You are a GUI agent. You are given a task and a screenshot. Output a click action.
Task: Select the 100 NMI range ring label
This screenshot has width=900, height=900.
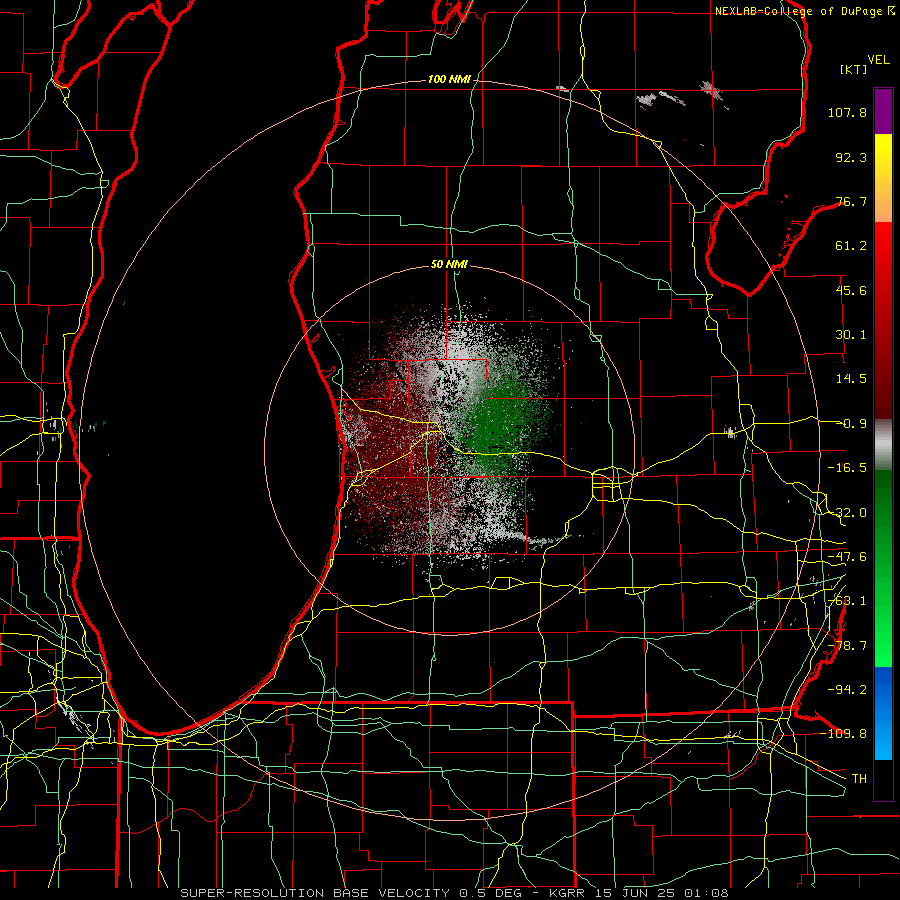click(449, 79)
